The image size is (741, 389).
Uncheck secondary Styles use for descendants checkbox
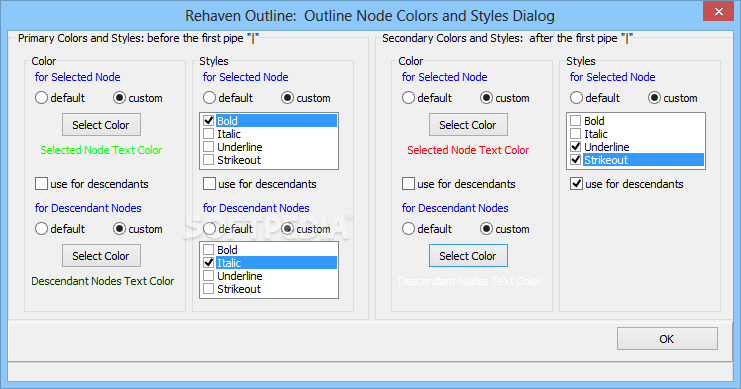[x=577, y=184]
